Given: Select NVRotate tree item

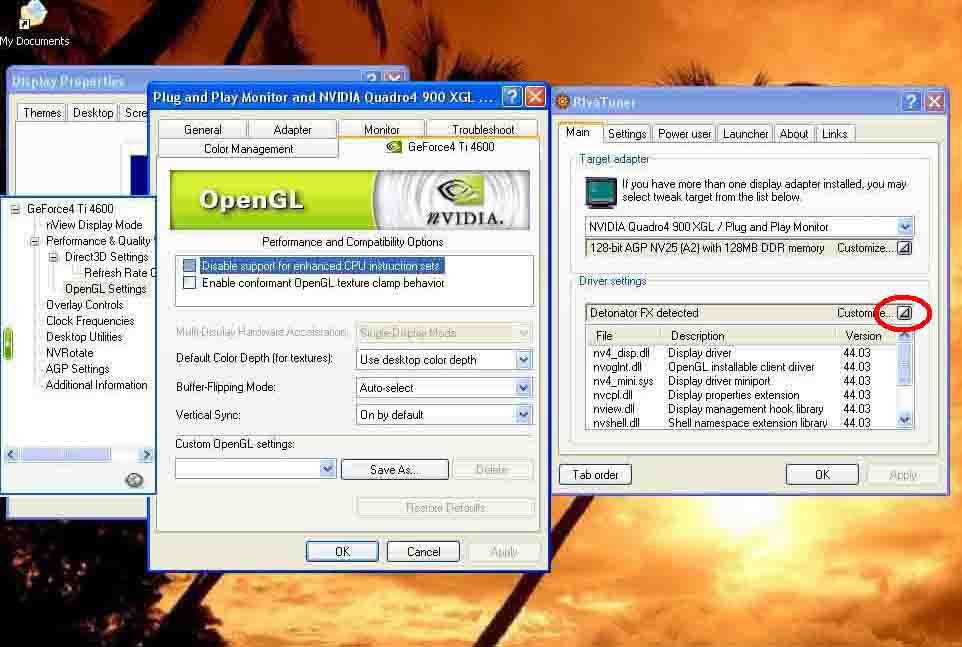Looking at the screenshot, I should tap(69, 353).
